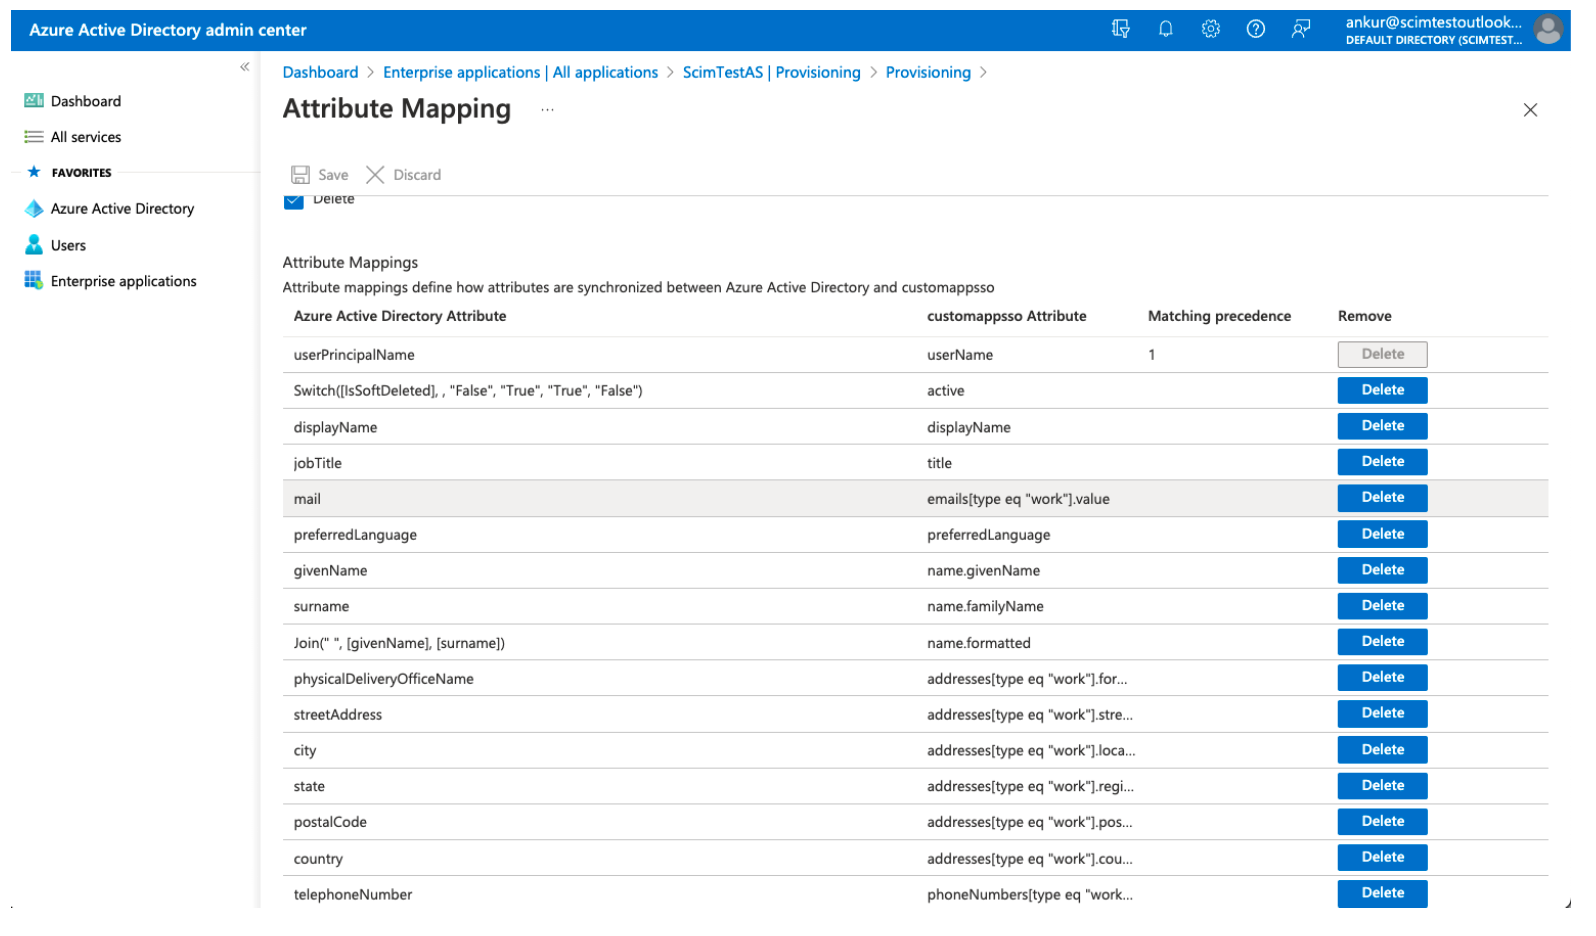Toggle the Delete checkbox
1596x936 pixels.
coord(293,201)
